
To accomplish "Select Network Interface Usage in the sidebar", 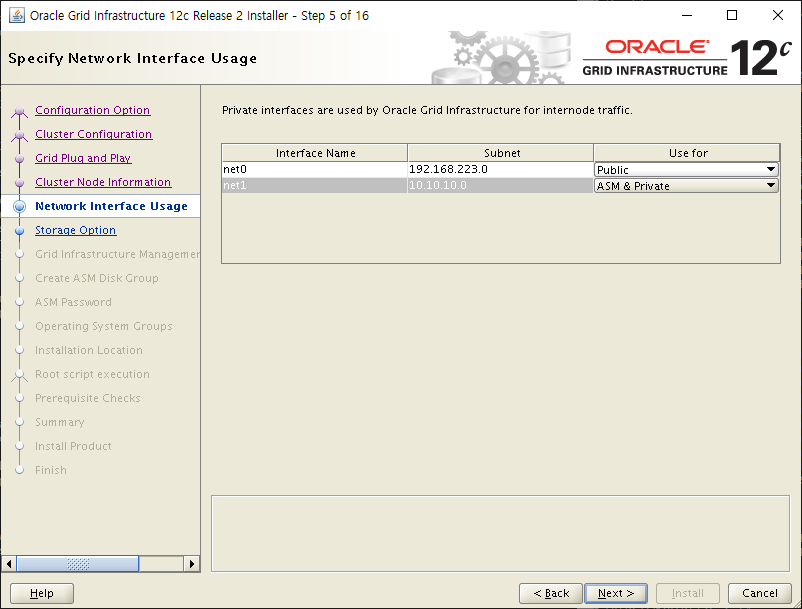I will pyautogui.click(x=112, y=206).
